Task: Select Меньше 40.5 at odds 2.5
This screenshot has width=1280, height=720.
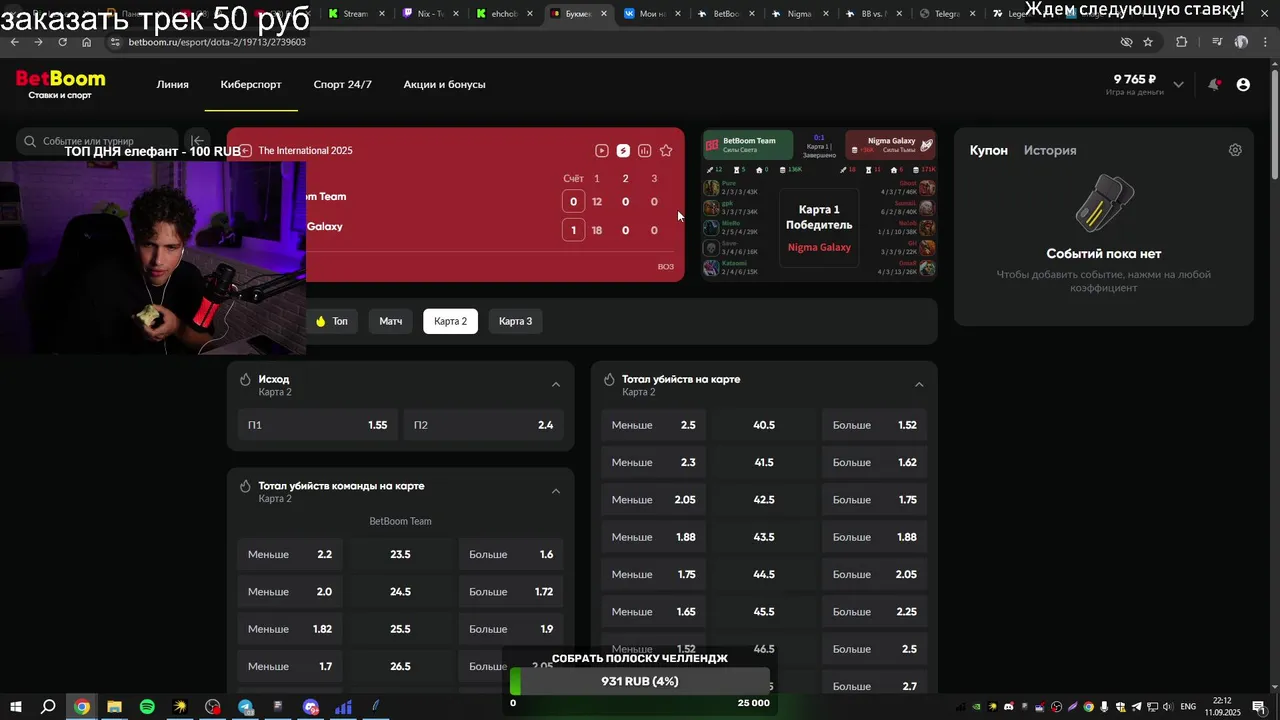Action: [653, 425]
